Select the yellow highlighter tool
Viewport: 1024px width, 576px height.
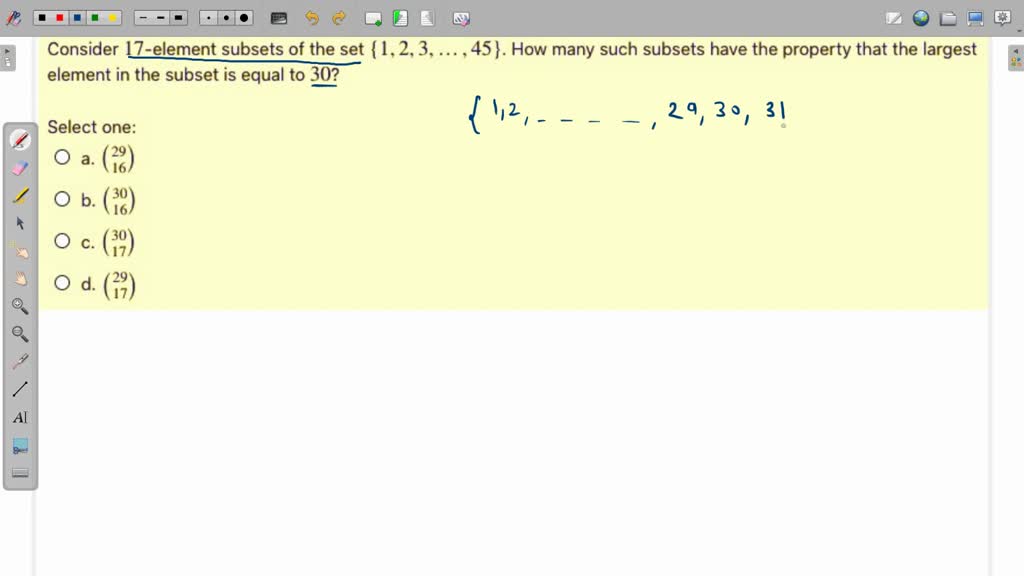click(x=20, y=196)
